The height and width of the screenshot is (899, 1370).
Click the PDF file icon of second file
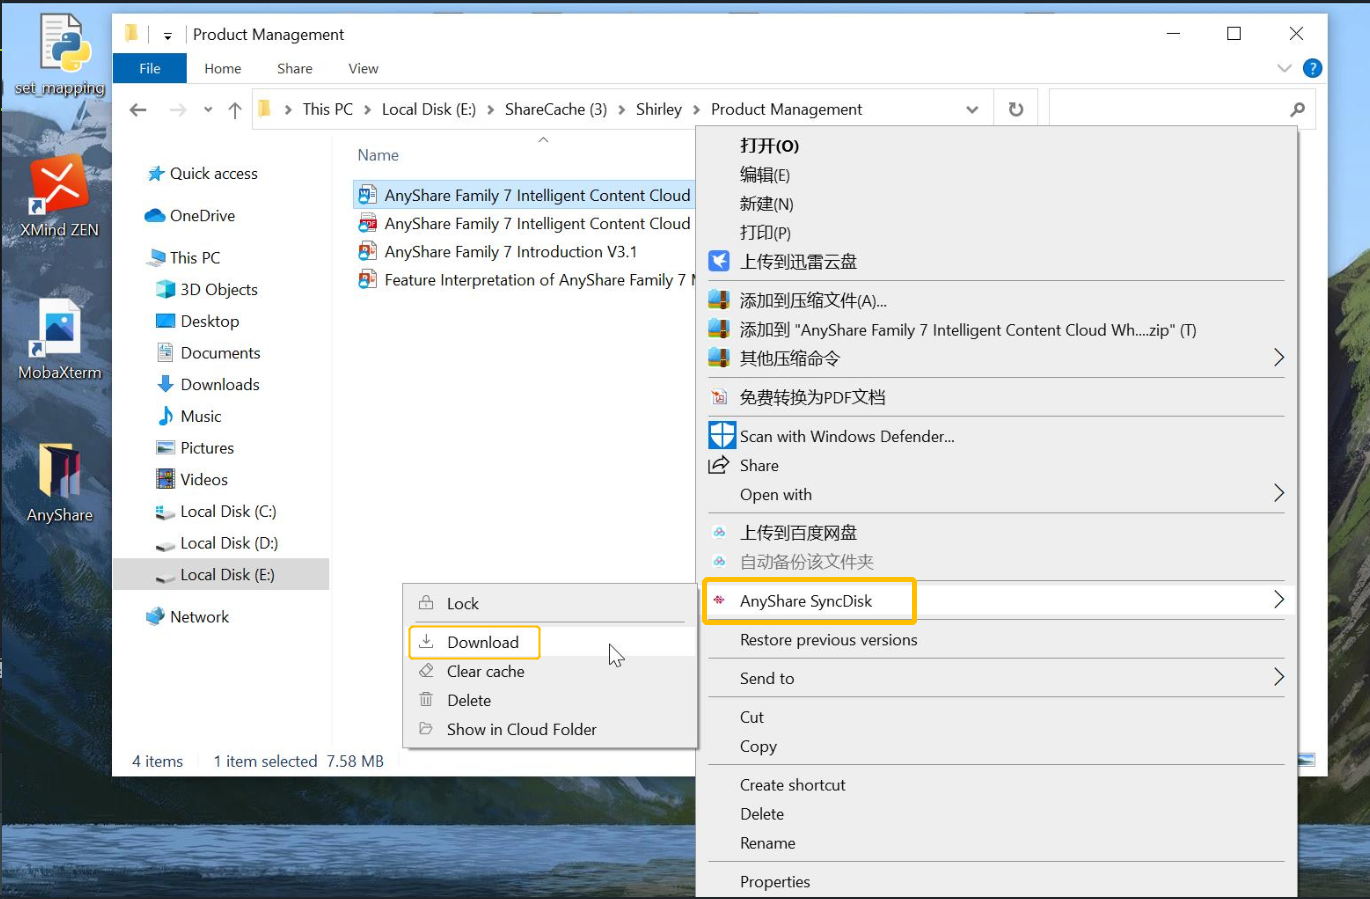pyautogui.click(x=368, y=224)
